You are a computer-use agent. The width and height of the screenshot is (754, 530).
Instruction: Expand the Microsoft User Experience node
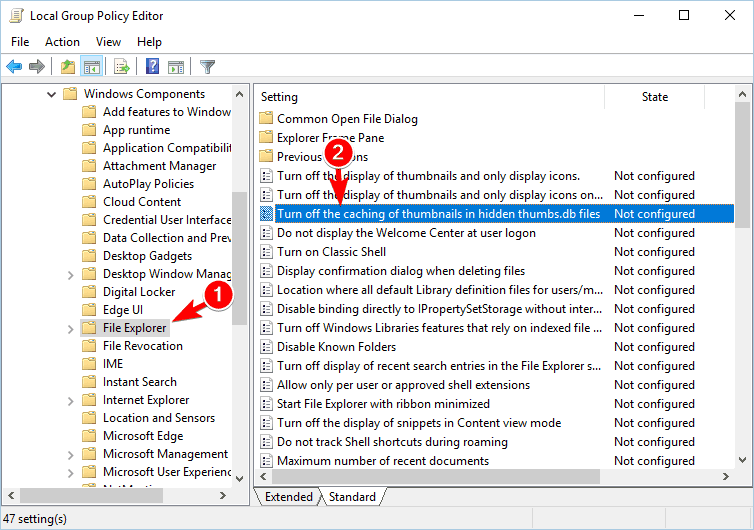click(71, 473)
